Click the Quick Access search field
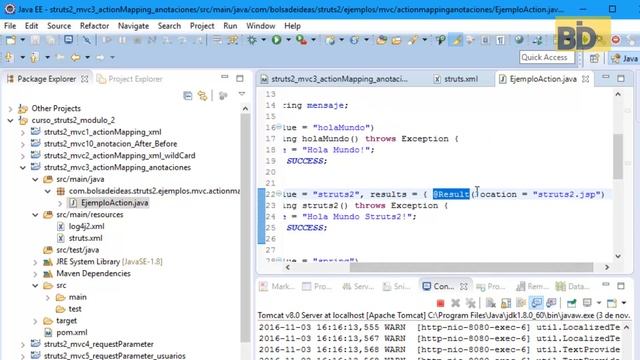The height and width of the screenshot is (360, 640). 547,58
